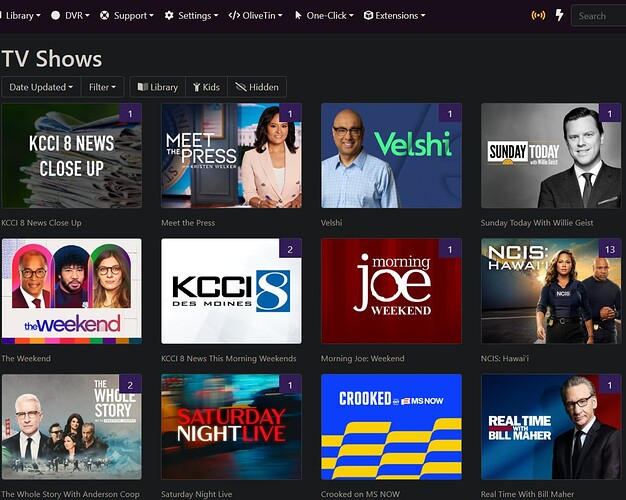The image size is (626, 500).
Task: Click the 'Crooked on MS NOW' title link
Action: 360,494
